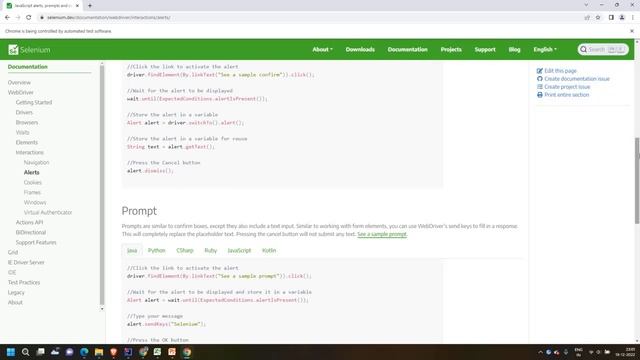Dismiss the automated test software notification bar

pos(632,31)
